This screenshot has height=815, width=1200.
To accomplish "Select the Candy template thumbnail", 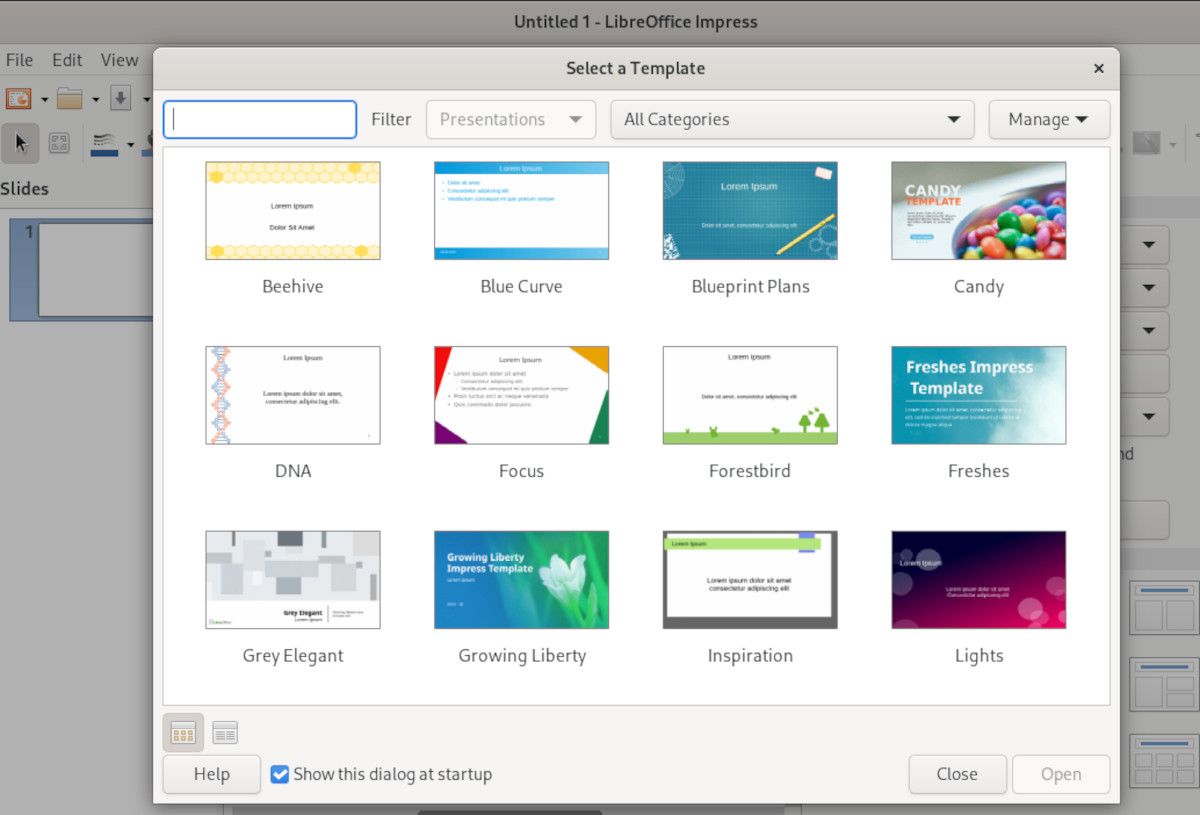I will tap(977, 210).
